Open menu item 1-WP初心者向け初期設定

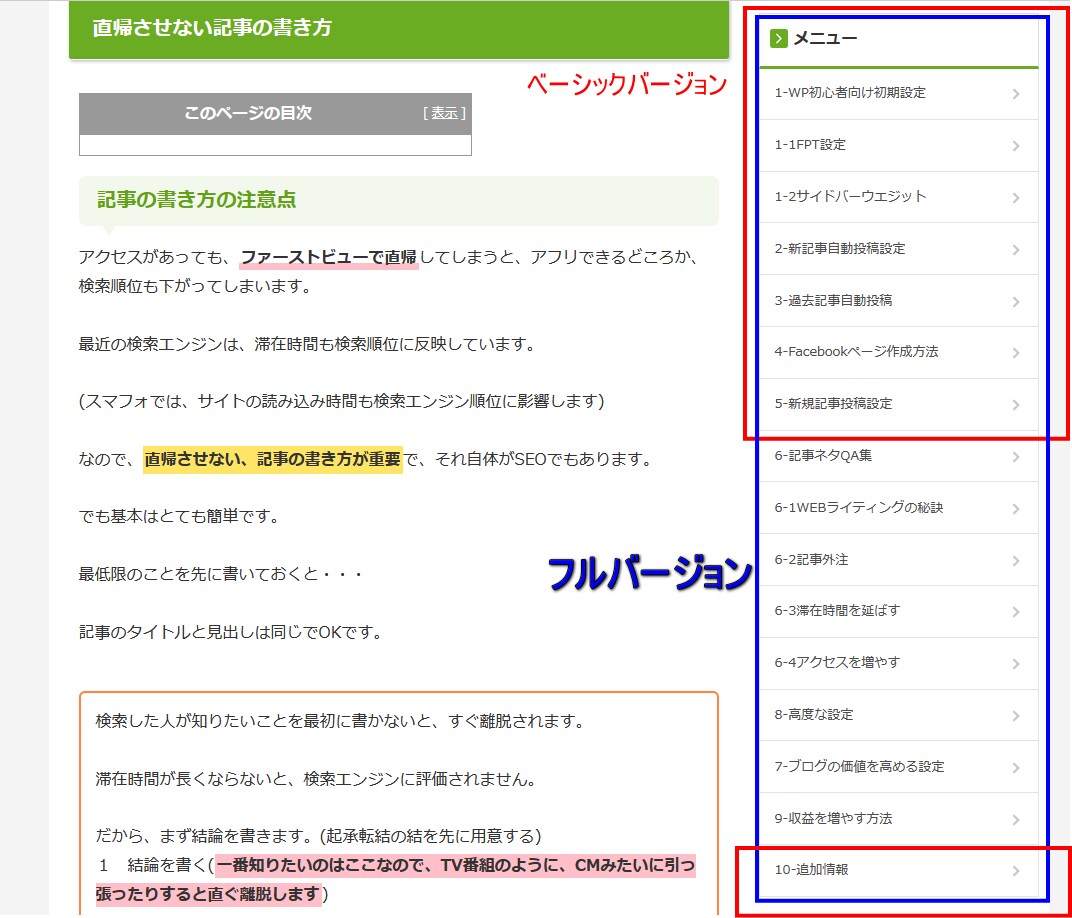coord(898,93)
